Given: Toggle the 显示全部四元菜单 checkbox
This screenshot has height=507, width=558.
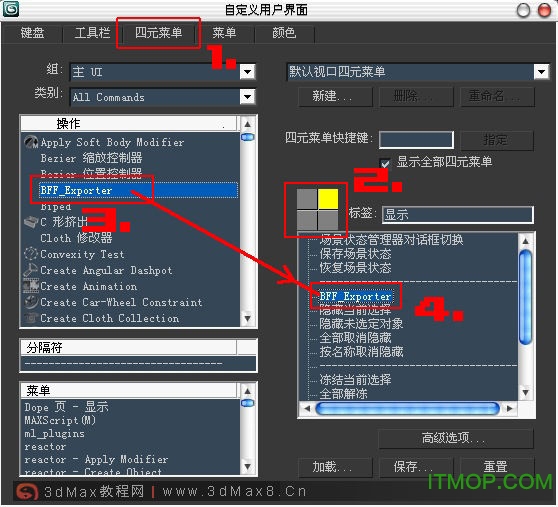Looking at the screenshot, I should pyautogui.click(x=385, y=163).
